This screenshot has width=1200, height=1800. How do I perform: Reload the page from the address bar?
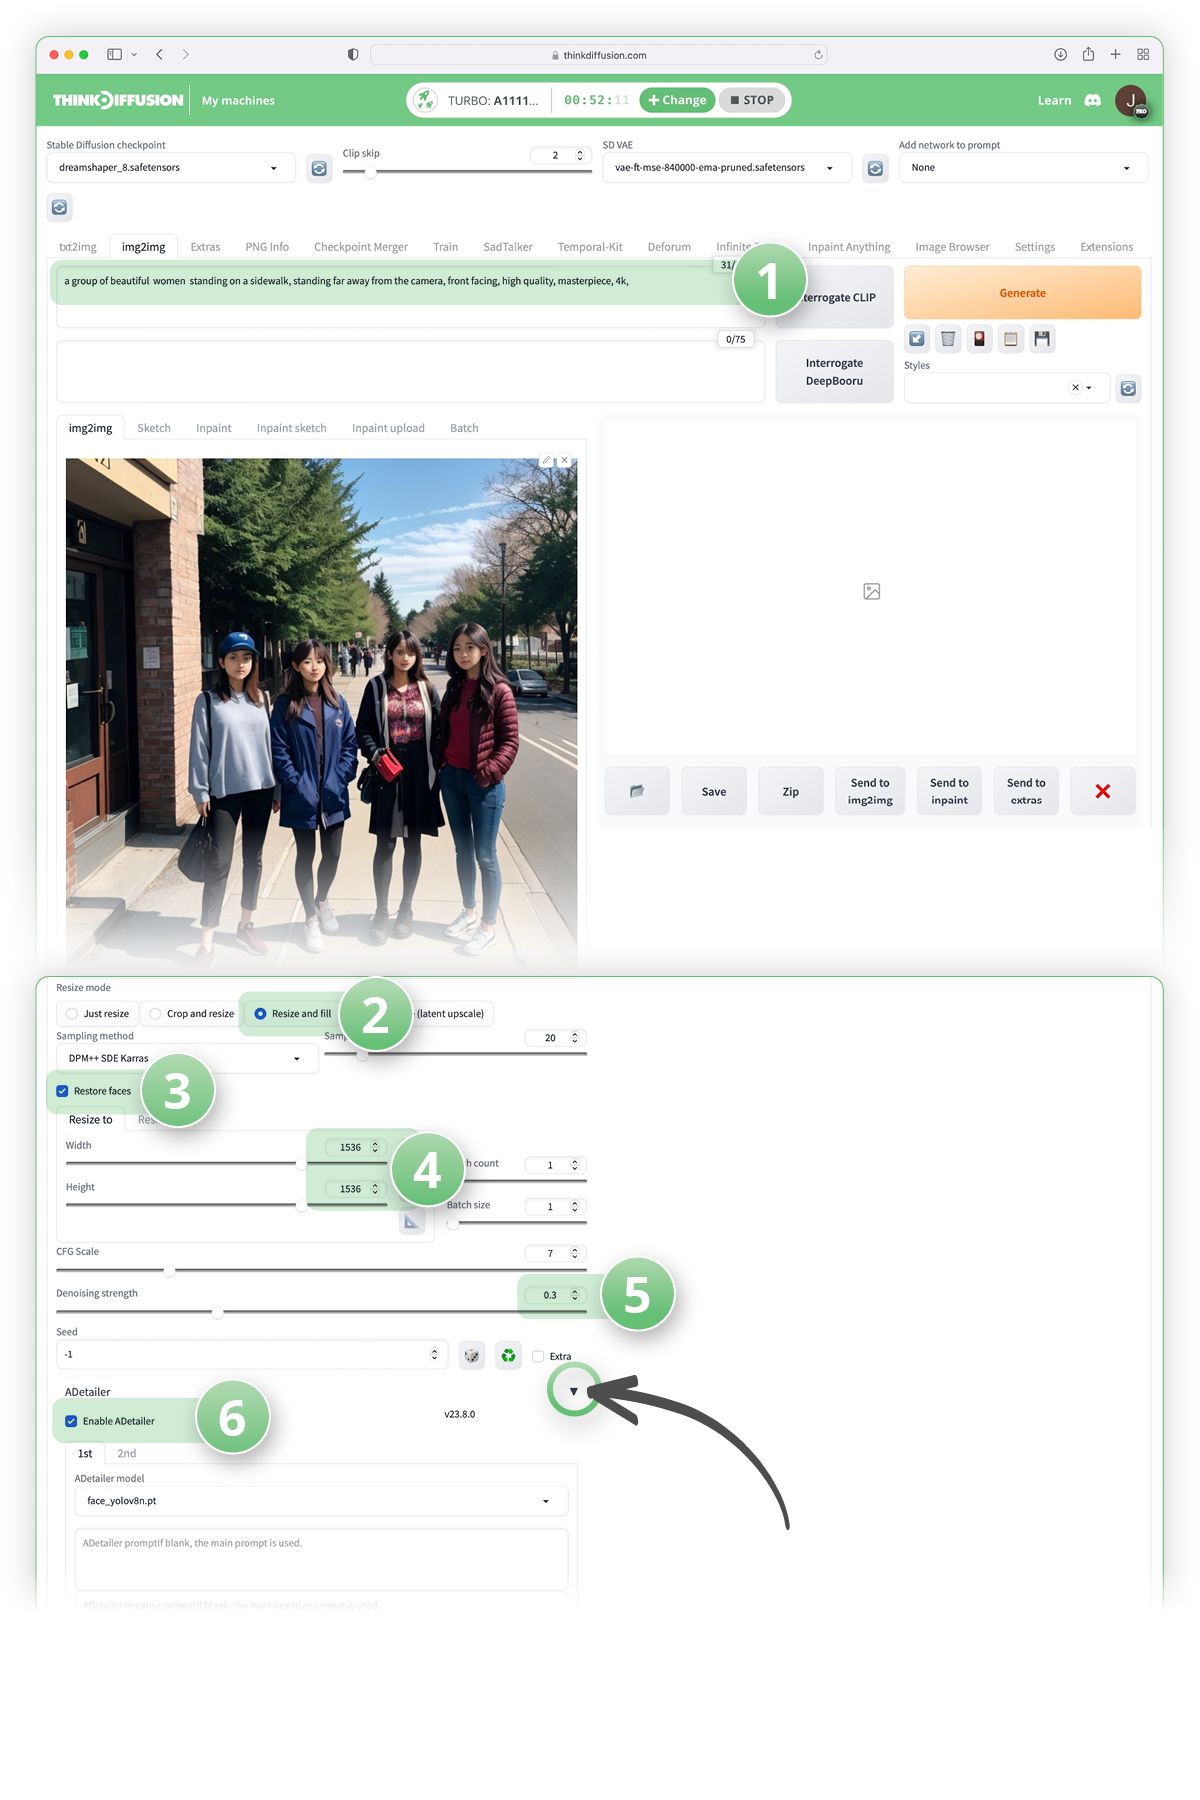[818, 55]
